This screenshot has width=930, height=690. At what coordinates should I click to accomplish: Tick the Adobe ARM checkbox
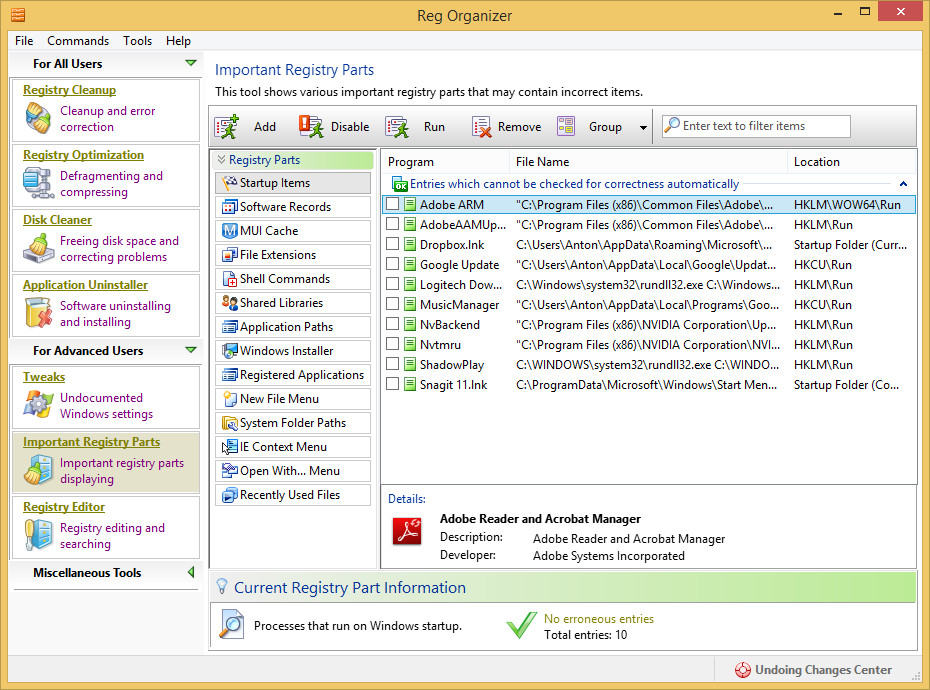[x=393, y=205]
